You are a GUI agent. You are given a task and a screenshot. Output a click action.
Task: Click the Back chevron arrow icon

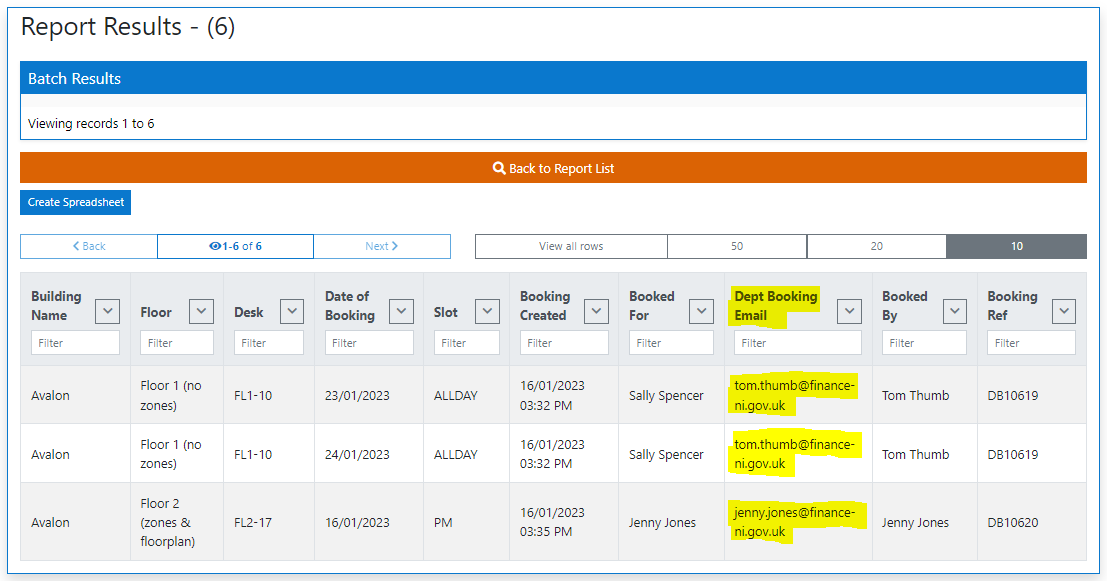pos(74,246)
